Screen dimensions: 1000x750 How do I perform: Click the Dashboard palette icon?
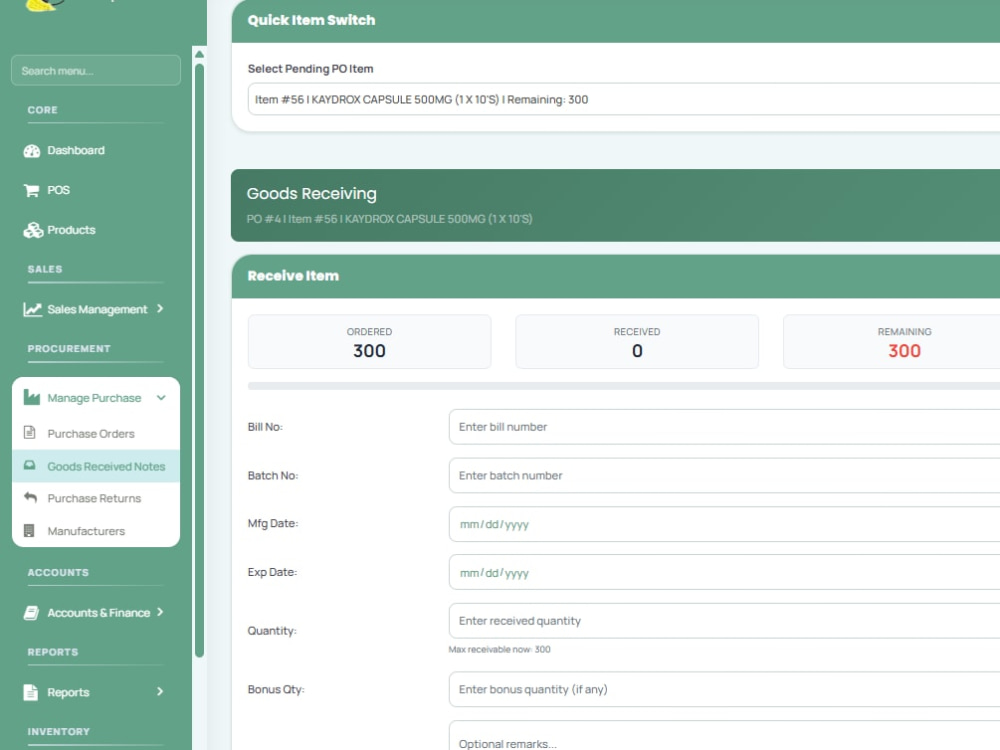point(32,151)
